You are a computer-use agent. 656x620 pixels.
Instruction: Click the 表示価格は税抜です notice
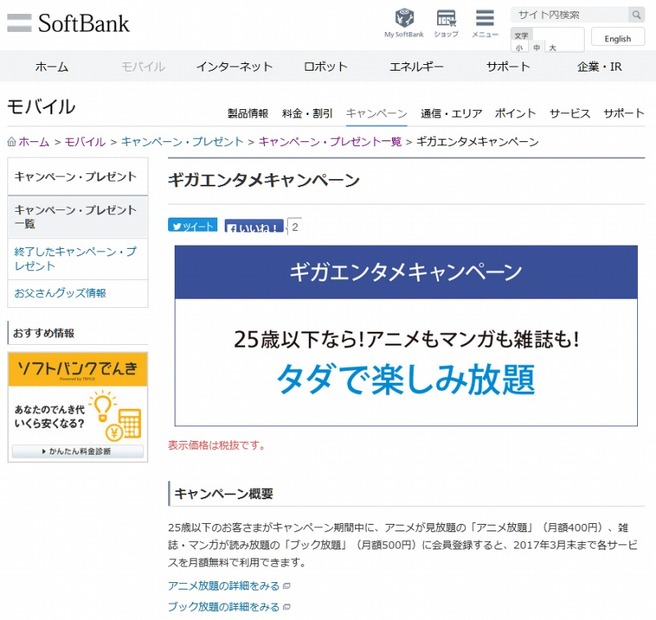pos(217,445)
